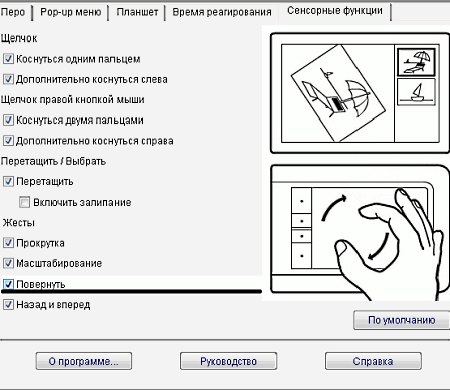450x390 pixels.
Task: Click the sailboat thumbnail in preview
Action: point(416,92)
